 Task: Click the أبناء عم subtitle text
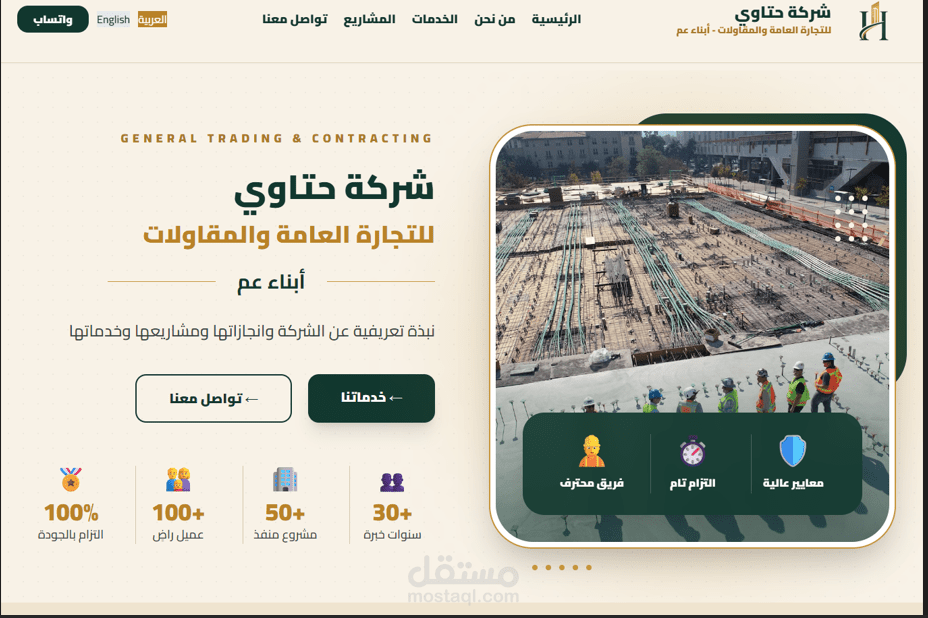point(271,281)
